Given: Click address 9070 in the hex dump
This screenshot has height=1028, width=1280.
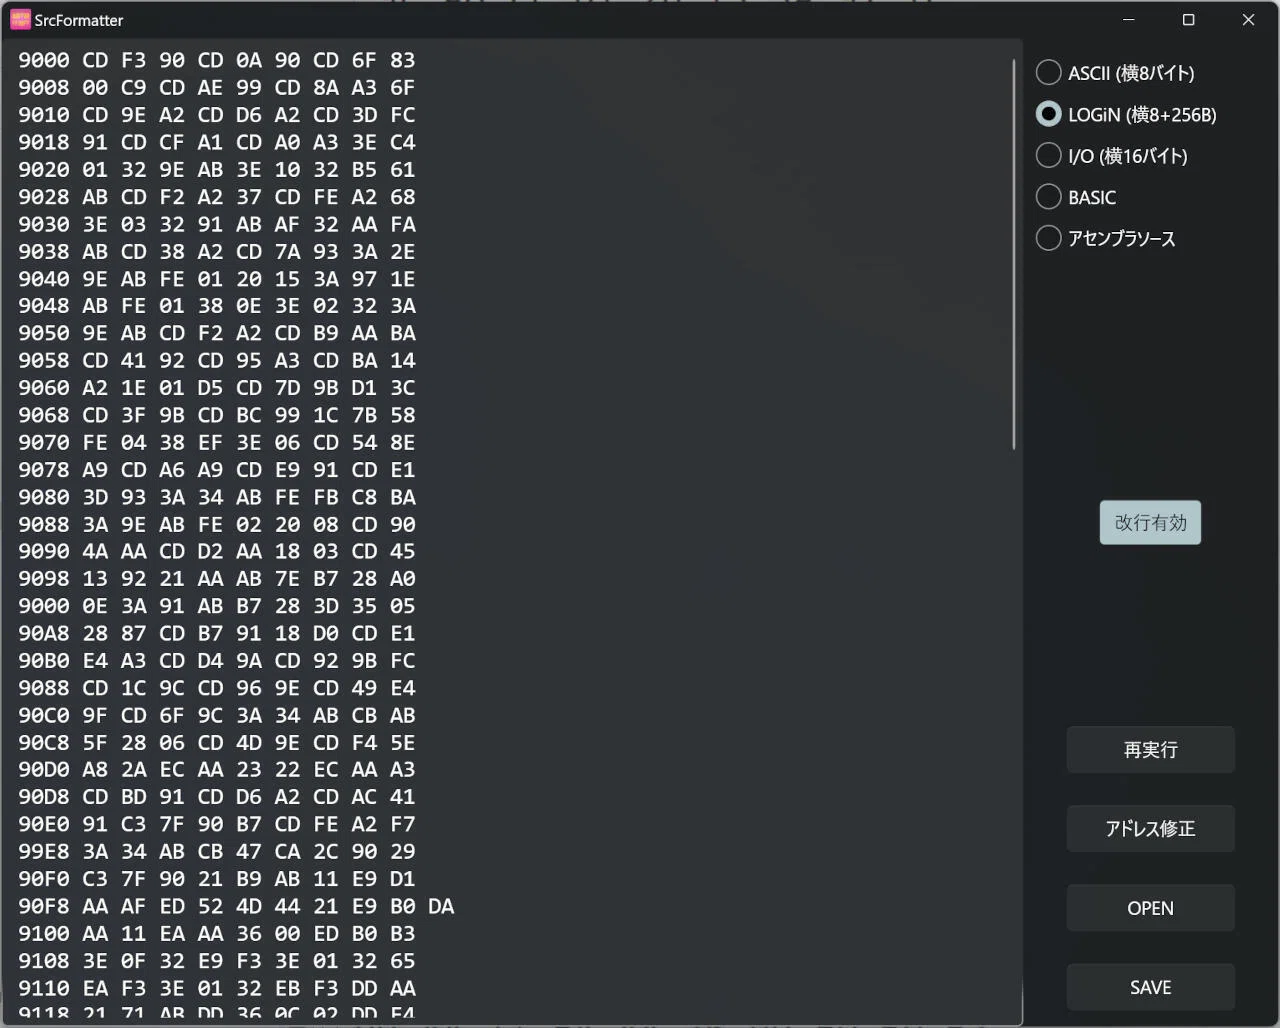Looking at the screenshot, I should click(x=44, y=442).
